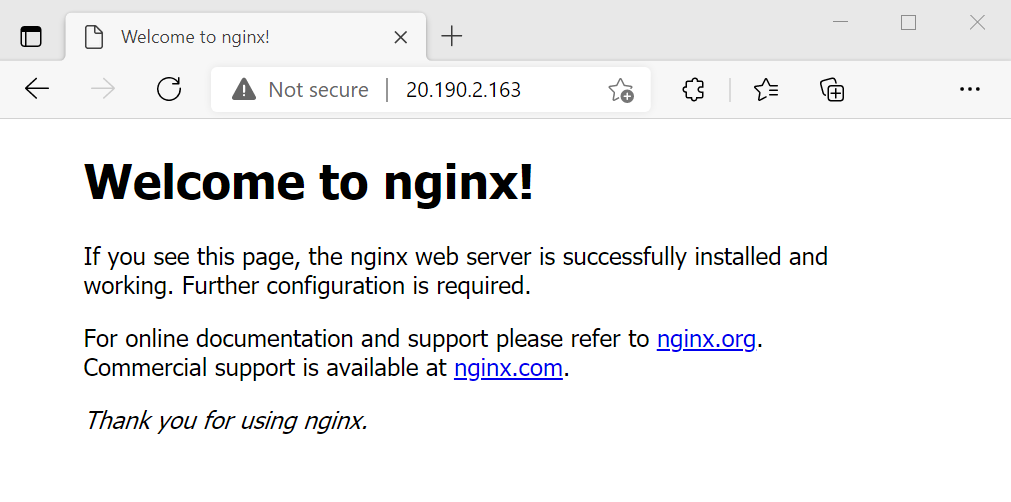Refresh the current page
1011x502 pixels.
[169, 89]
